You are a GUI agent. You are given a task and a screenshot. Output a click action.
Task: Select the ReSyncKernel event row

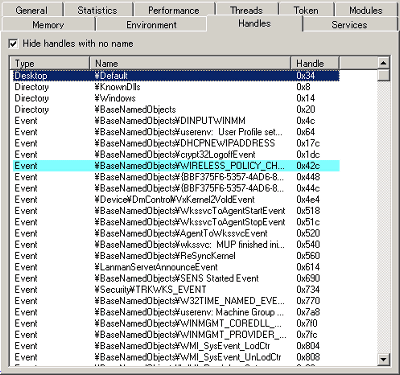pyautogui.click(x=176, y=256)
